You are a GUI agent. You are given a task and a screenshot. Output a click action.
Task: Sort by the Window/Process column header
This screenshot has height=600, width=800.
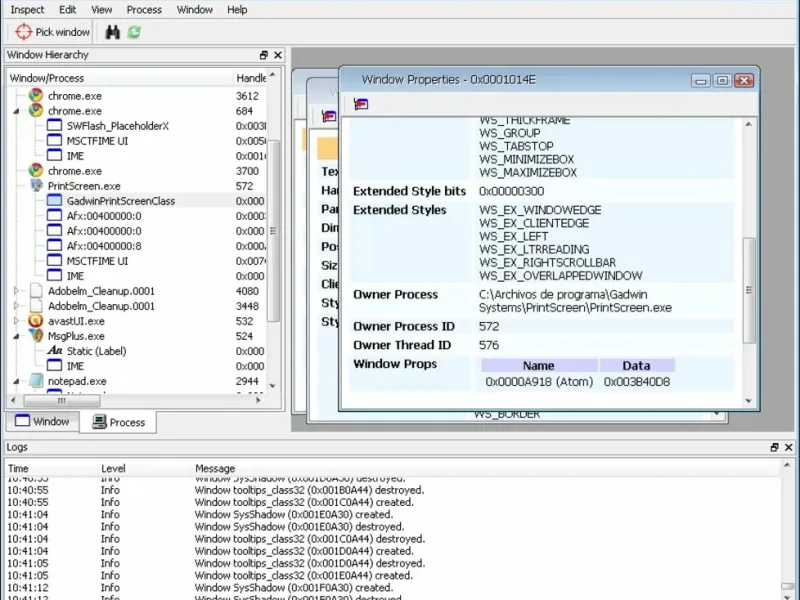pos(120,78)
